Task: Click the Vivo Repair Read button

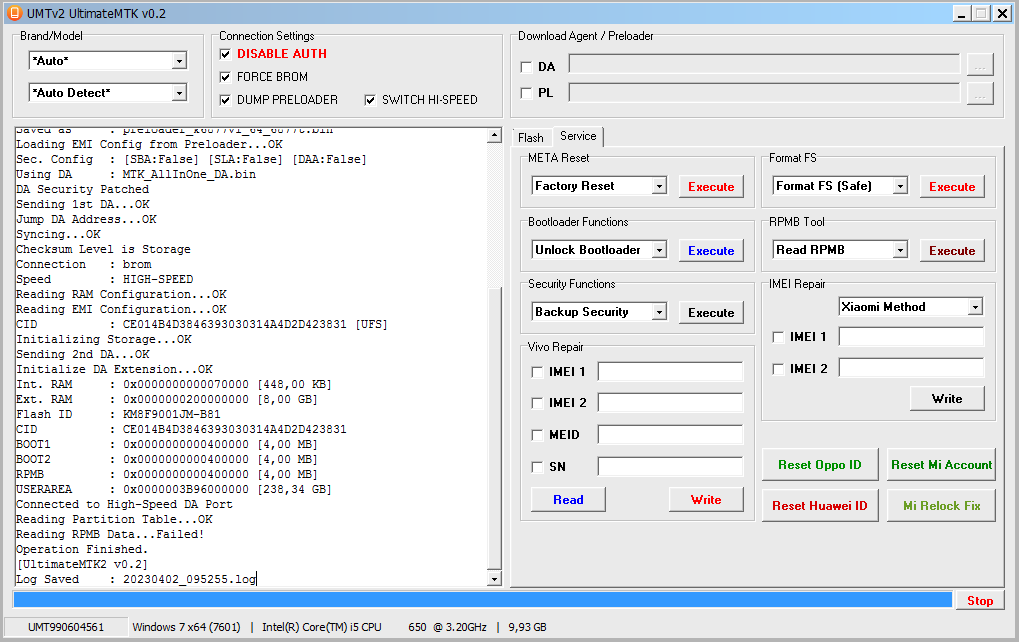Action: tap(568, 500)
